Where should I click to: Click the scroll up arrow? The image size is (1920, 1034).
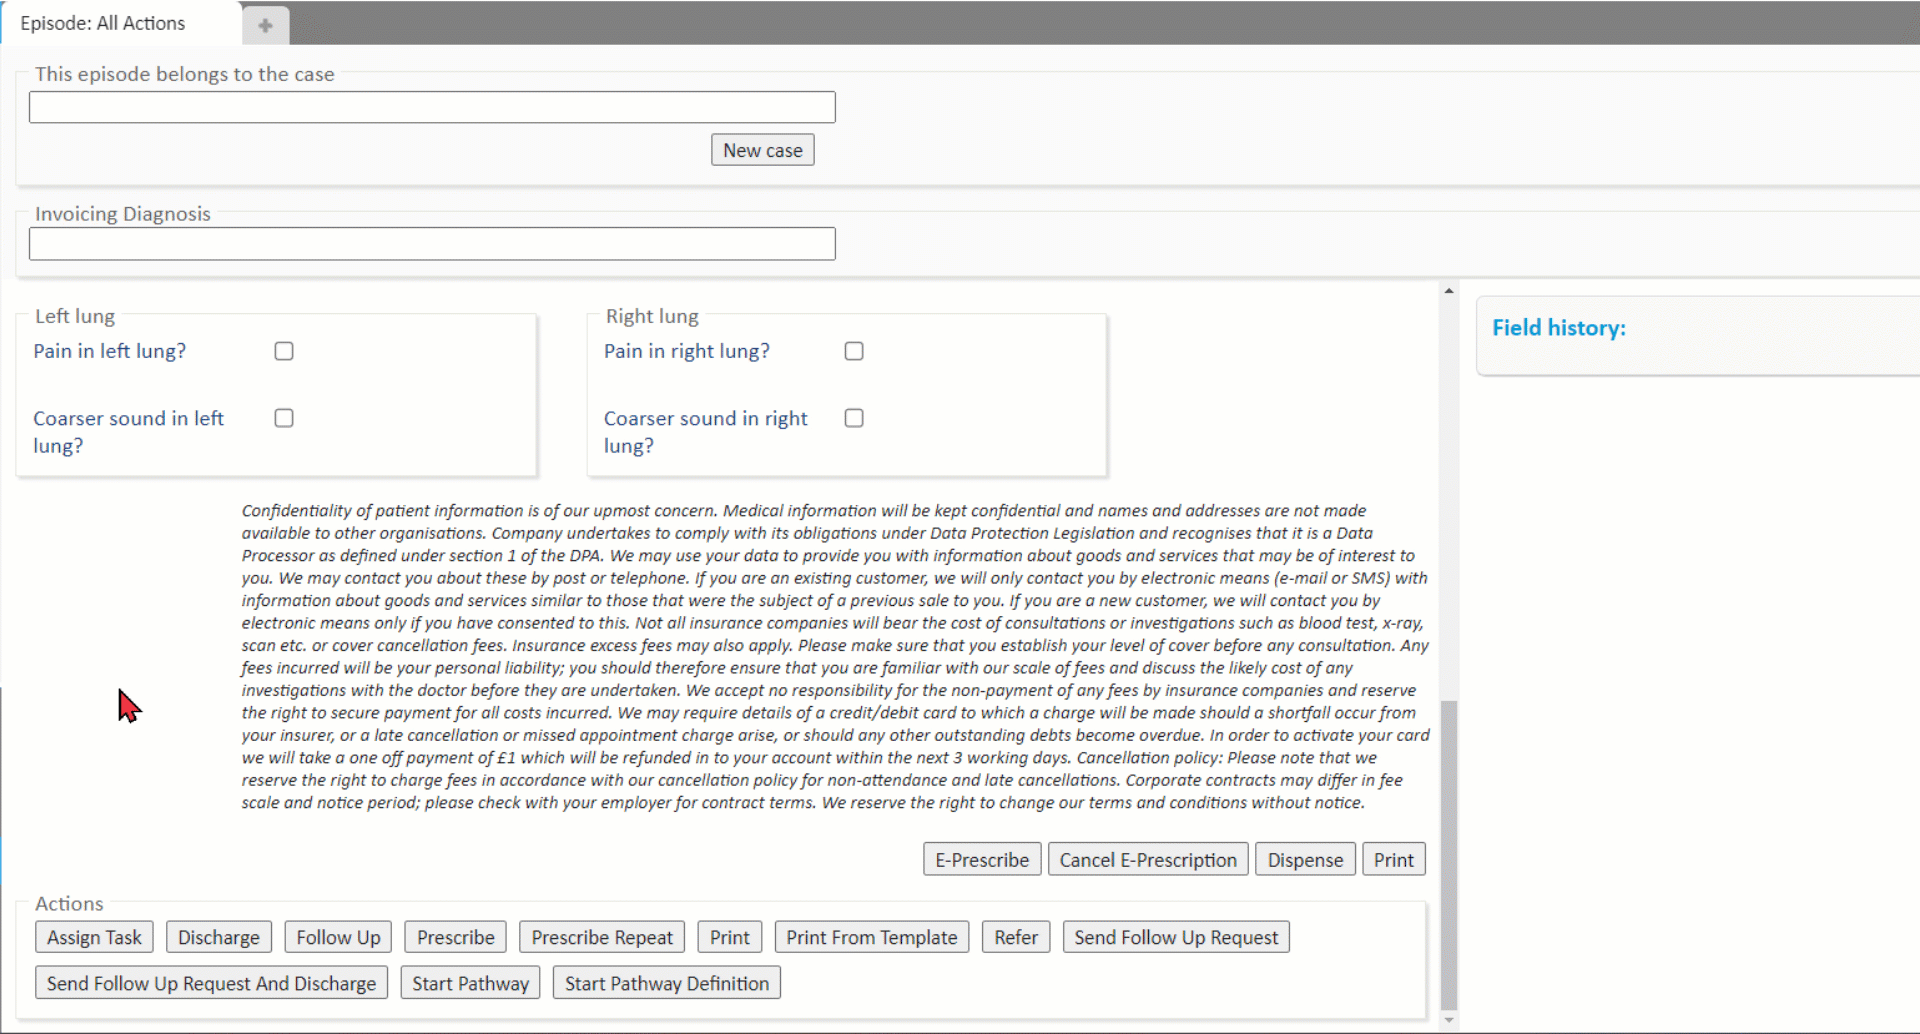pyautogui.click(x=1448, y=291)
